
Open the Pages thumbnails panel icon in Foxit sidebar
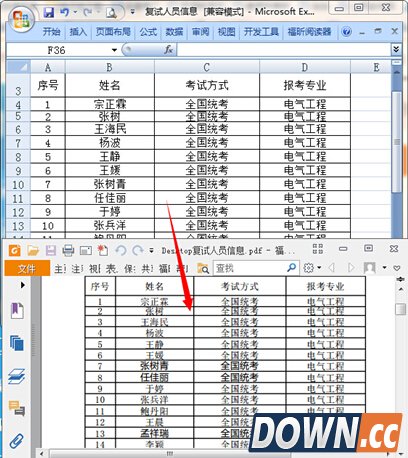tap(17, 343)
